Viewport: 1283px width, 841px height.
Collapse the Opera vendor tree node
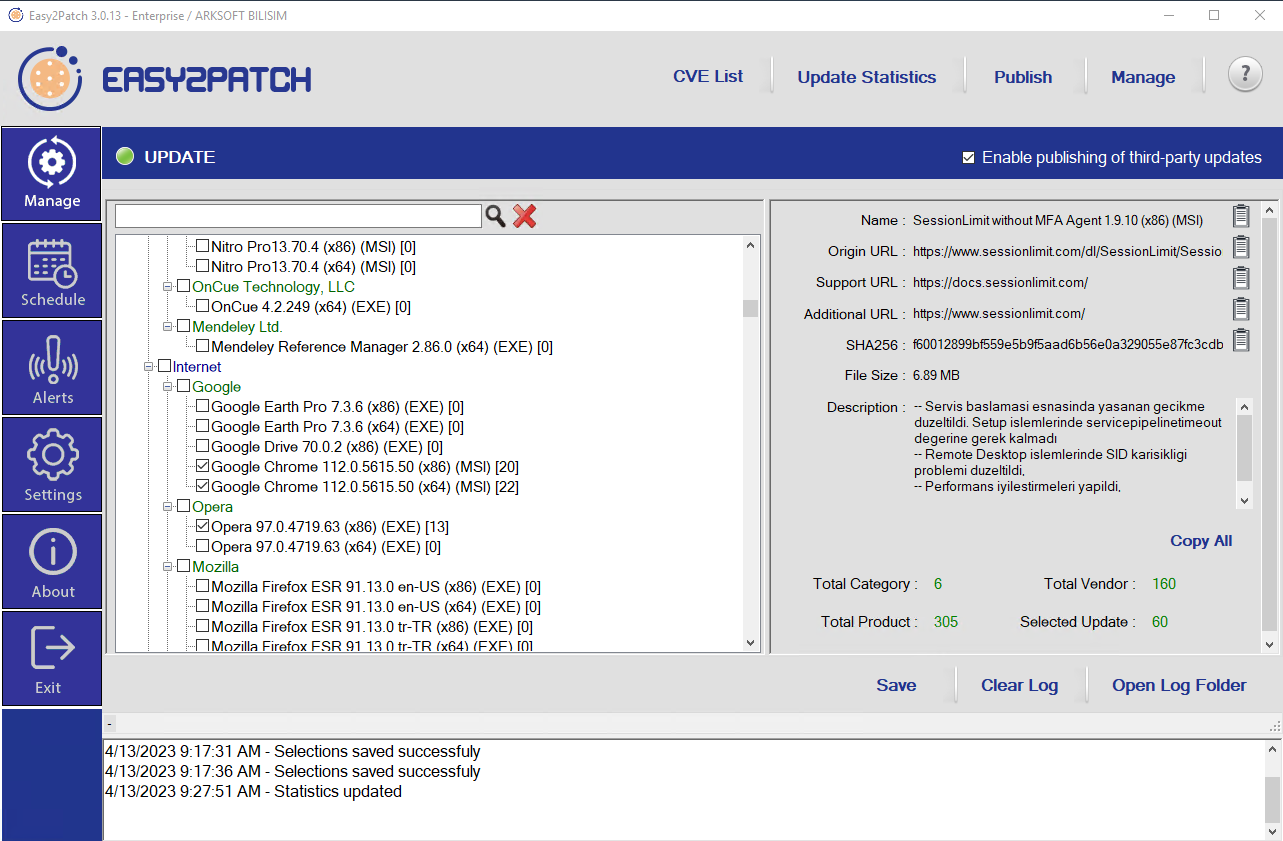[169, 507]
